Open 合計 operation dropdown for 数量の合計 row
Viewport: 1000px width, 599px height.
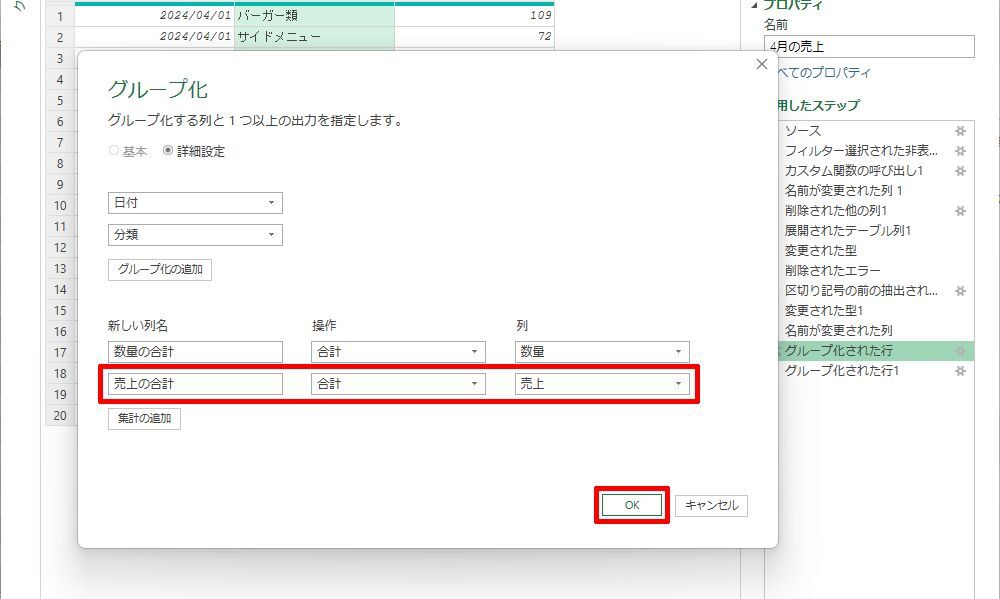coord(398,352)
